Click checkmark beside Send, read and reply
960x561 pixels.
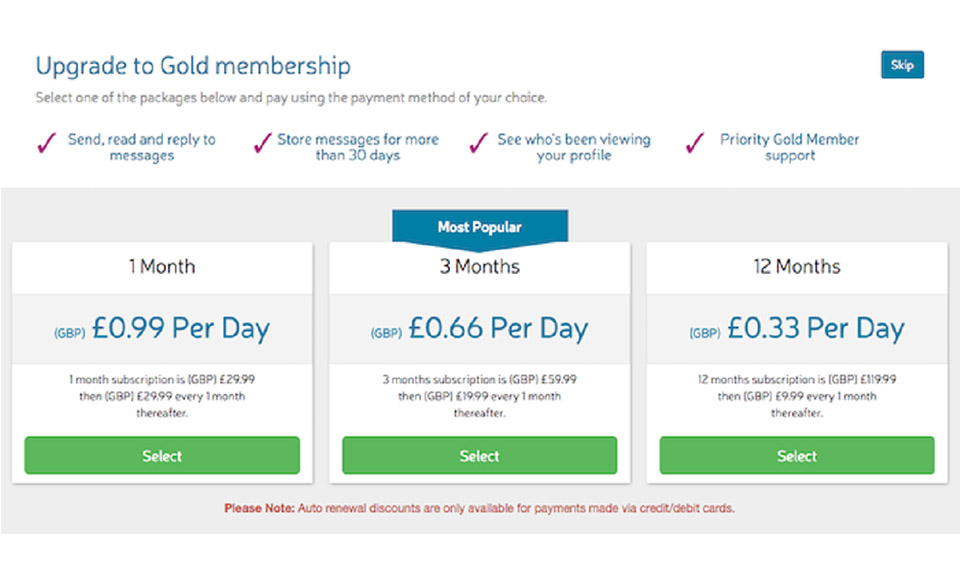[47, 145]
